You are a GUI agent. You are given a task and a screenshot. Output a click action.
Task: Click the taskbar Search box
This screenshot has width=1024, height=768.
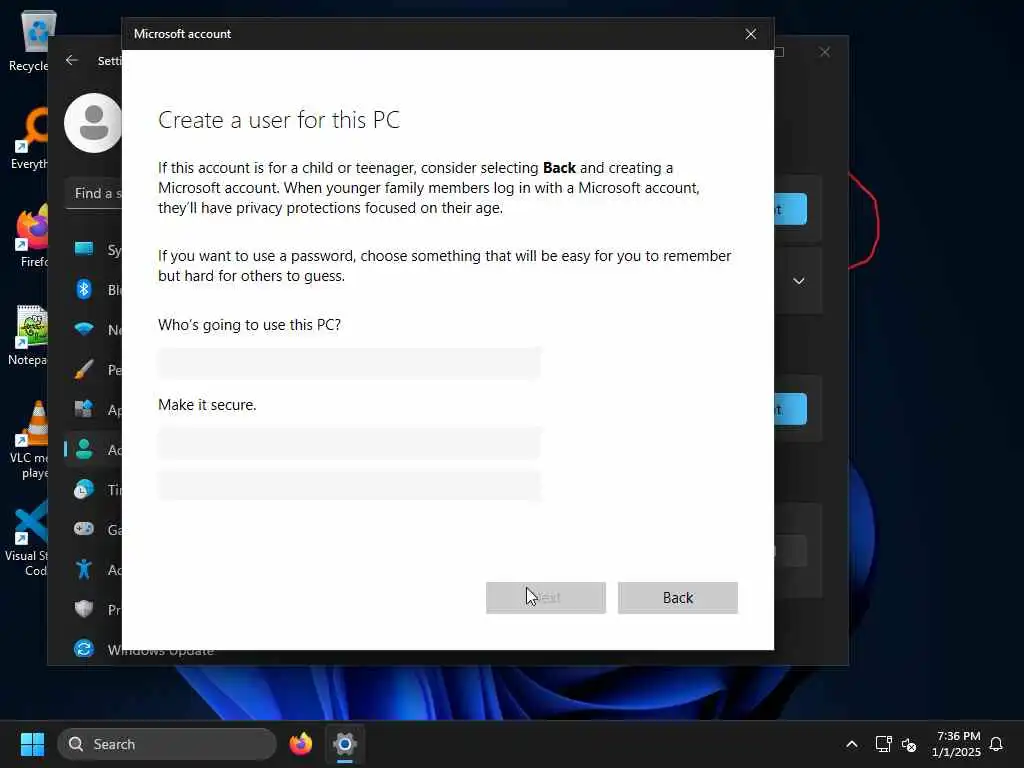point(167,744)
